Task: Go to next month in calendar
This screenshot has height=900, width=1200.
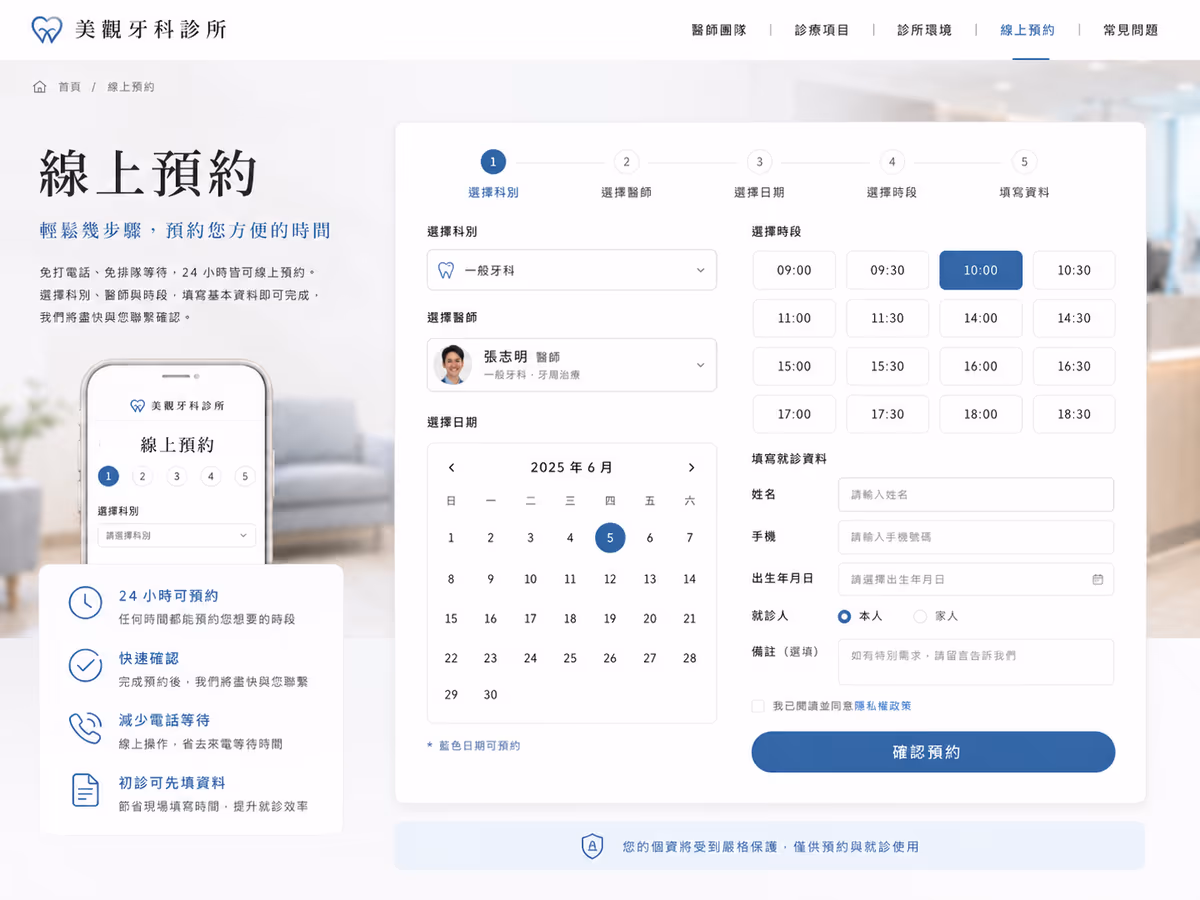Action: (x=691, y=468)
